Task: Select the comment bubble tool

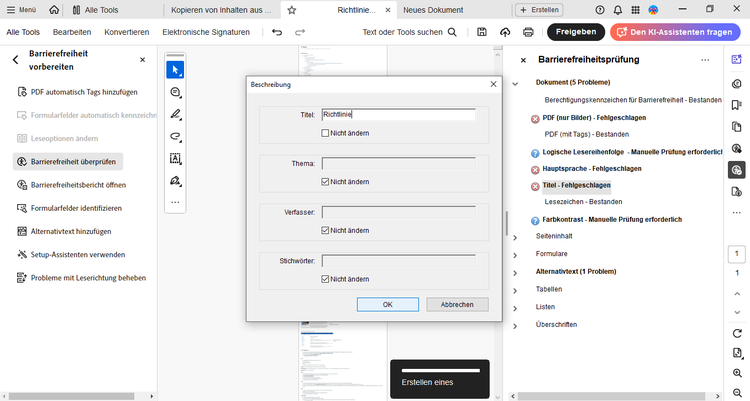Action: pyautogui.click(x=175, y=92)
